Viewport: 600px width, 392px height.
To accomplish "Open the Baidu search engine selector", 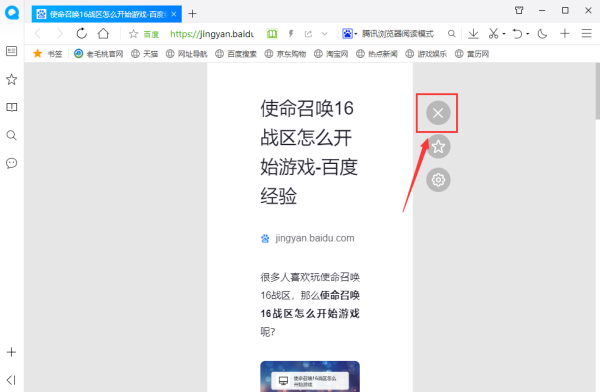I will (349, 34).
